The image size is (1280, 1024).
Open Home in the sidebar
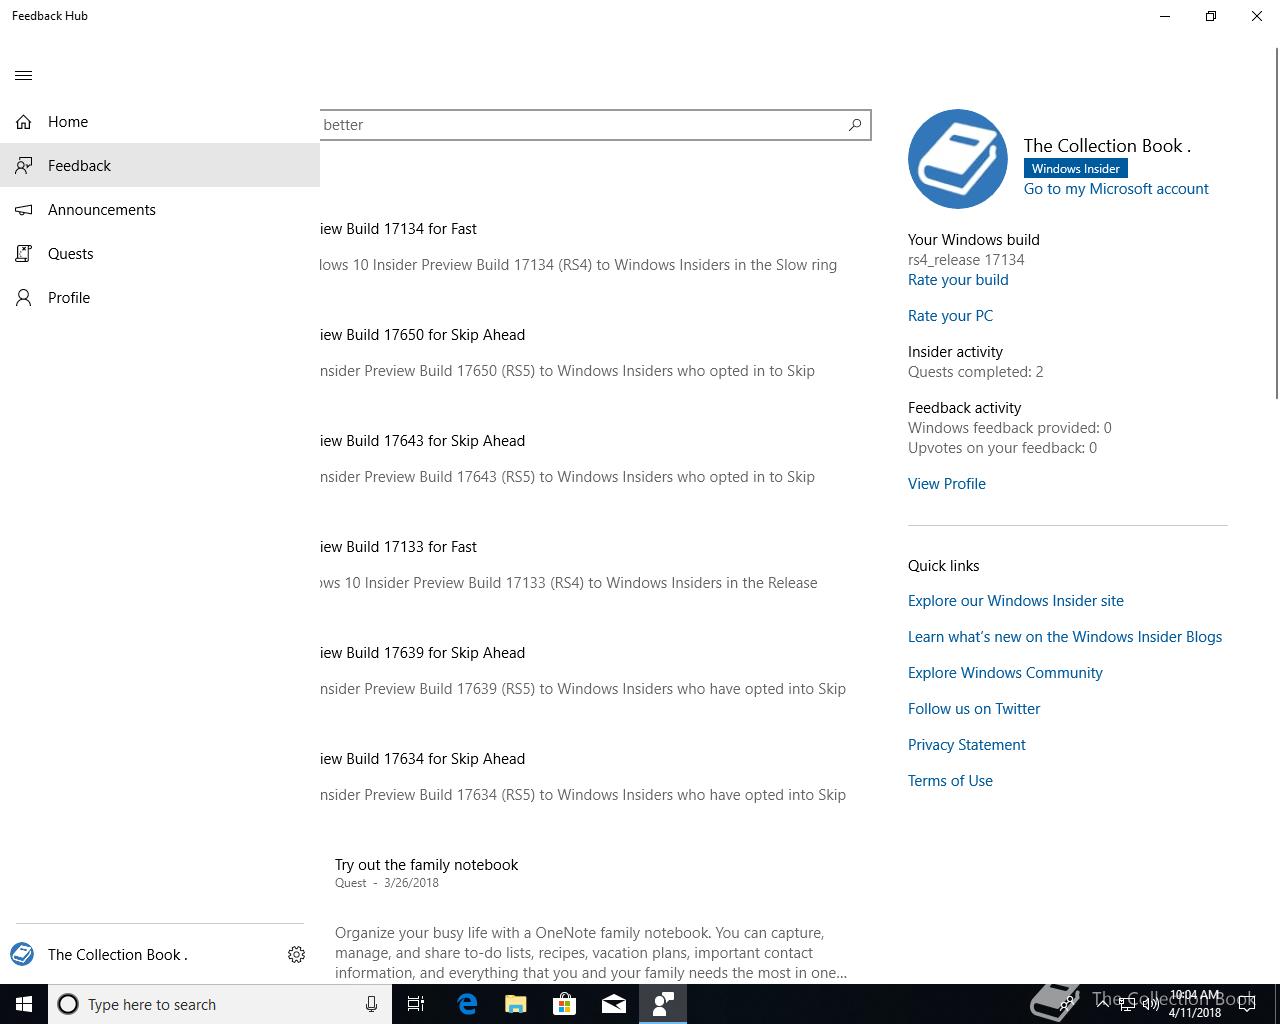click(160, 122)
